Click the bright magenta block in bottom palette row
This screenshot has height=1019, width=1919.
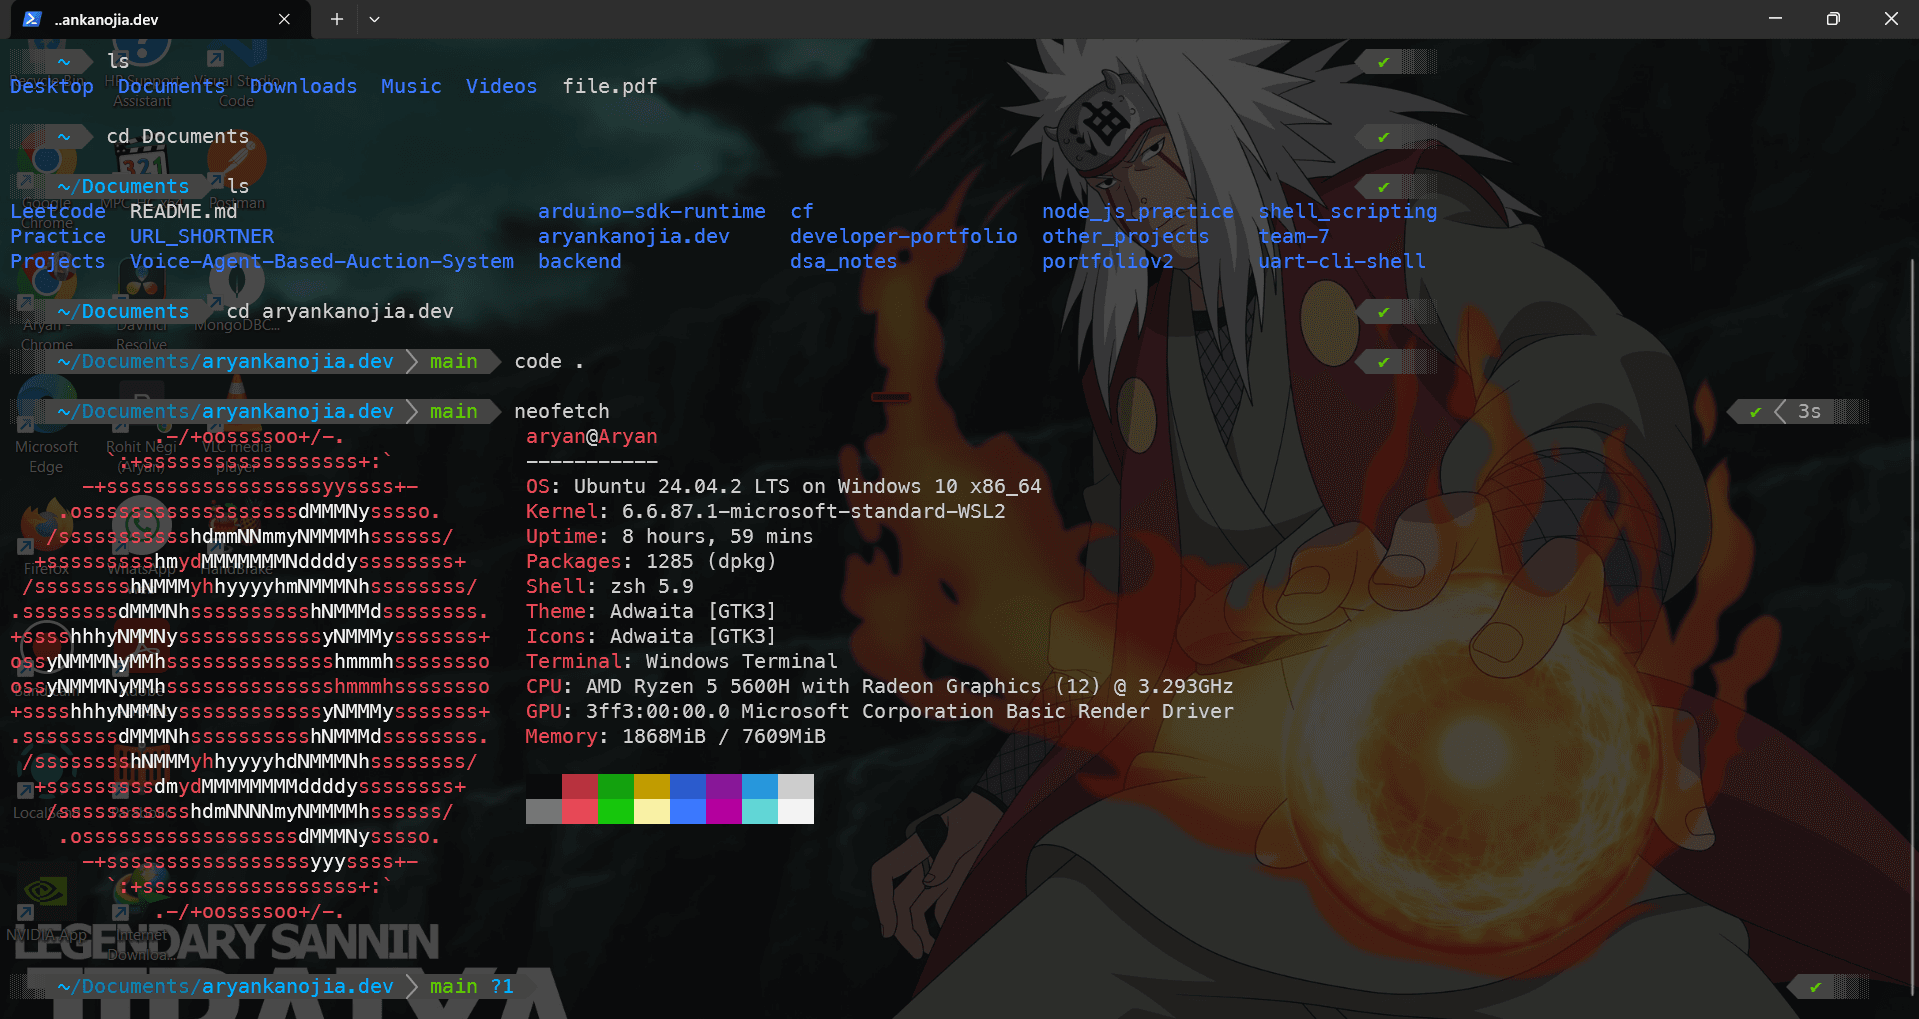[x=724, y=811]
